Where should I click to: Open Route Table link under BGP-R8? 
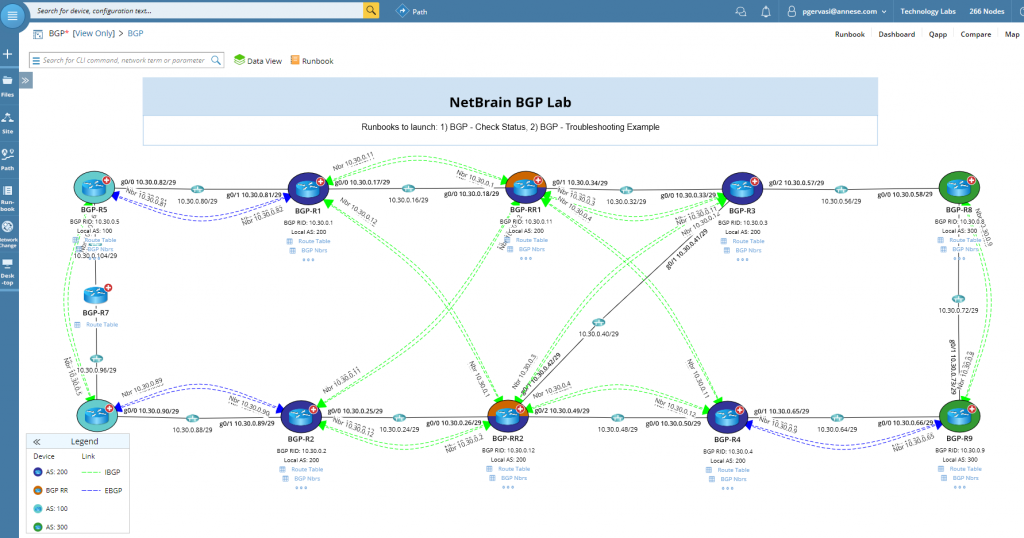pyautogui.click(x=965, y=240)
